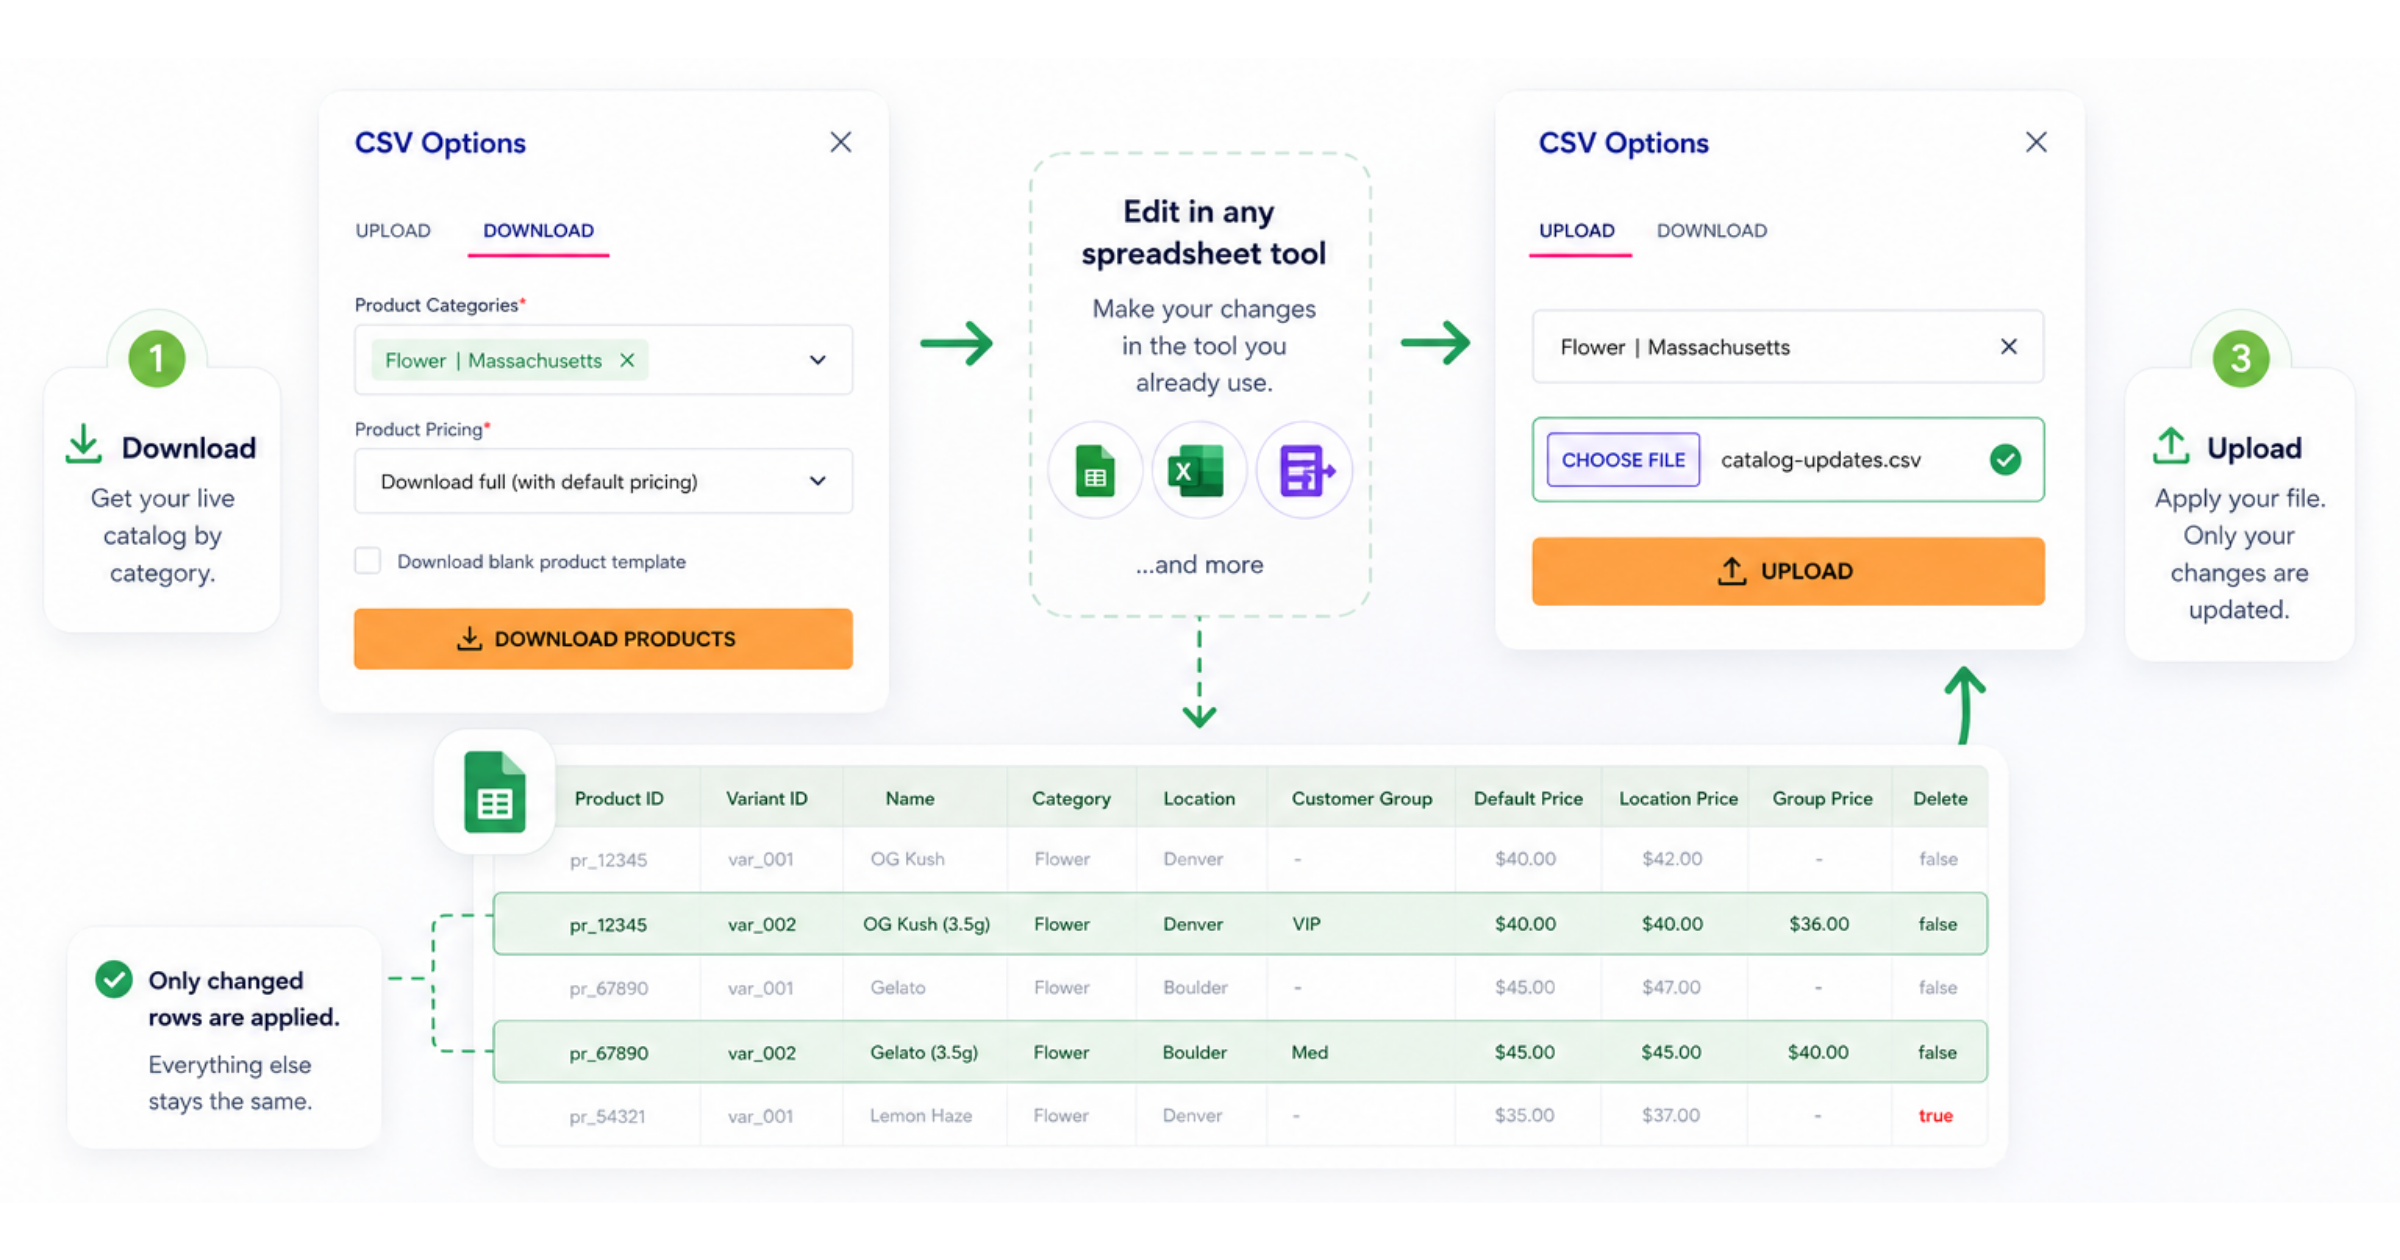Click the CHOOSE FILE button
This screenshot has width=2400, height=1260.
point(1623,459)
